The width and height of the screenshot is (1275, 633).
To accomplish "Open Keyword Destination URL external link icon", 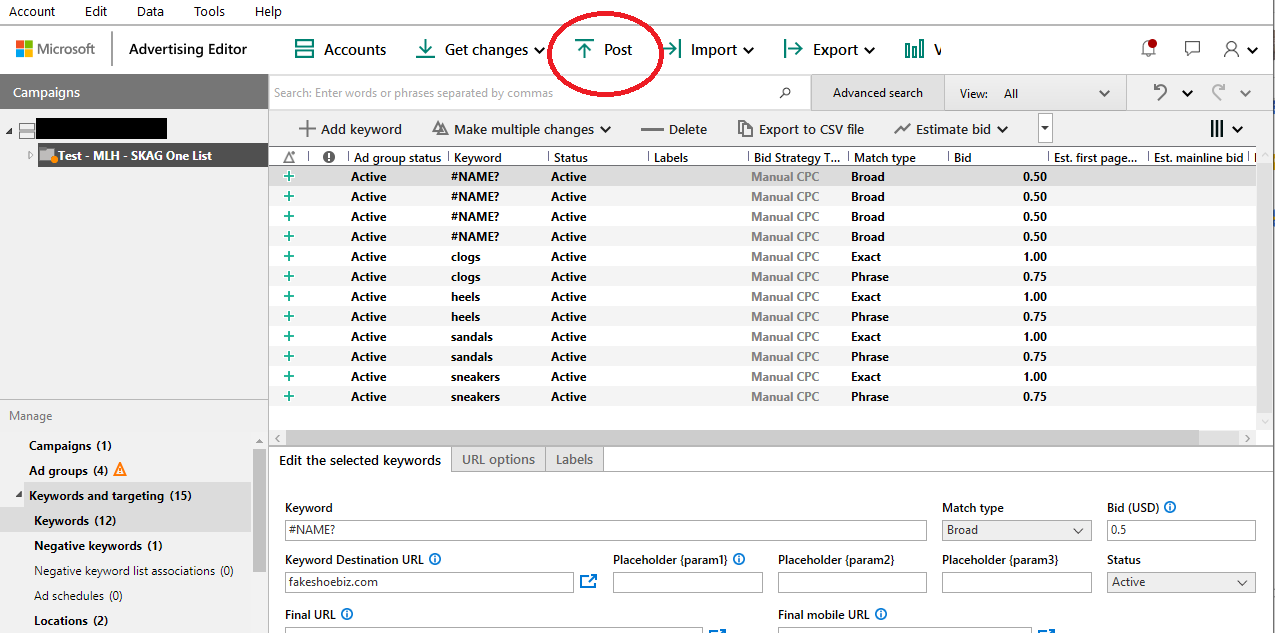I will pyautogui.click(x=588, y=581).
